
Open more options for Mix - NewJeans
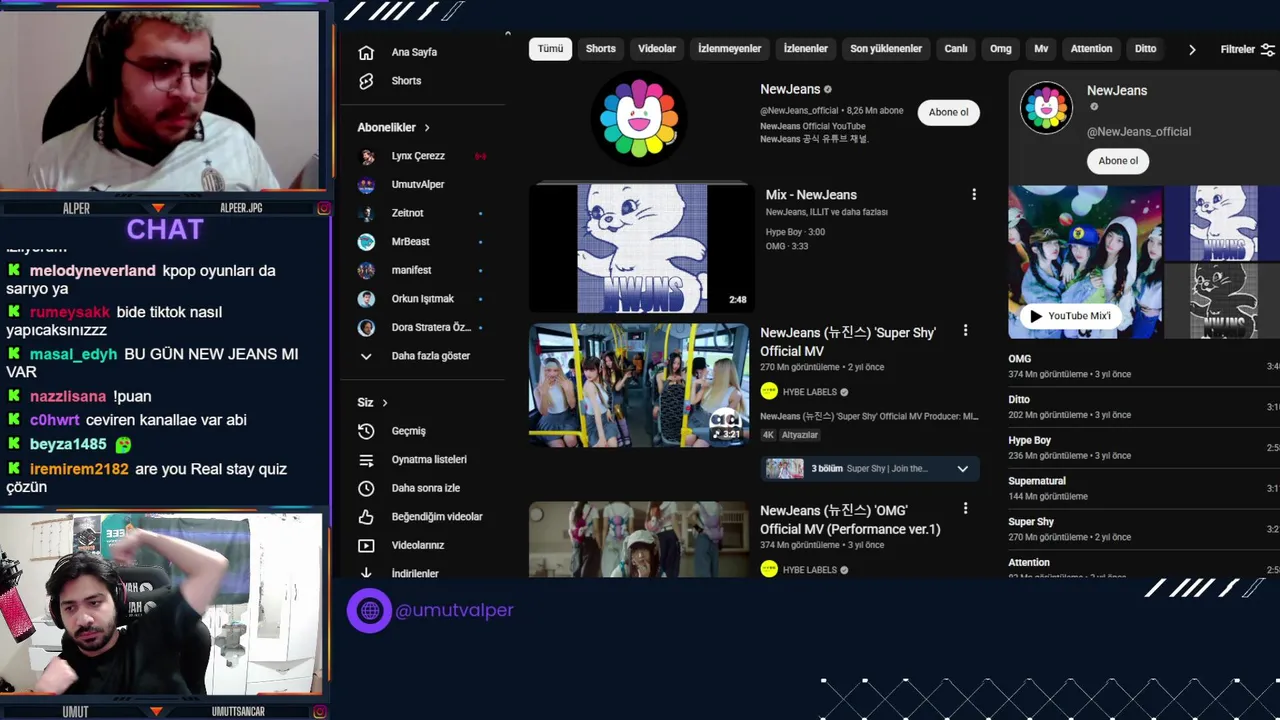(x=974, y=195)
